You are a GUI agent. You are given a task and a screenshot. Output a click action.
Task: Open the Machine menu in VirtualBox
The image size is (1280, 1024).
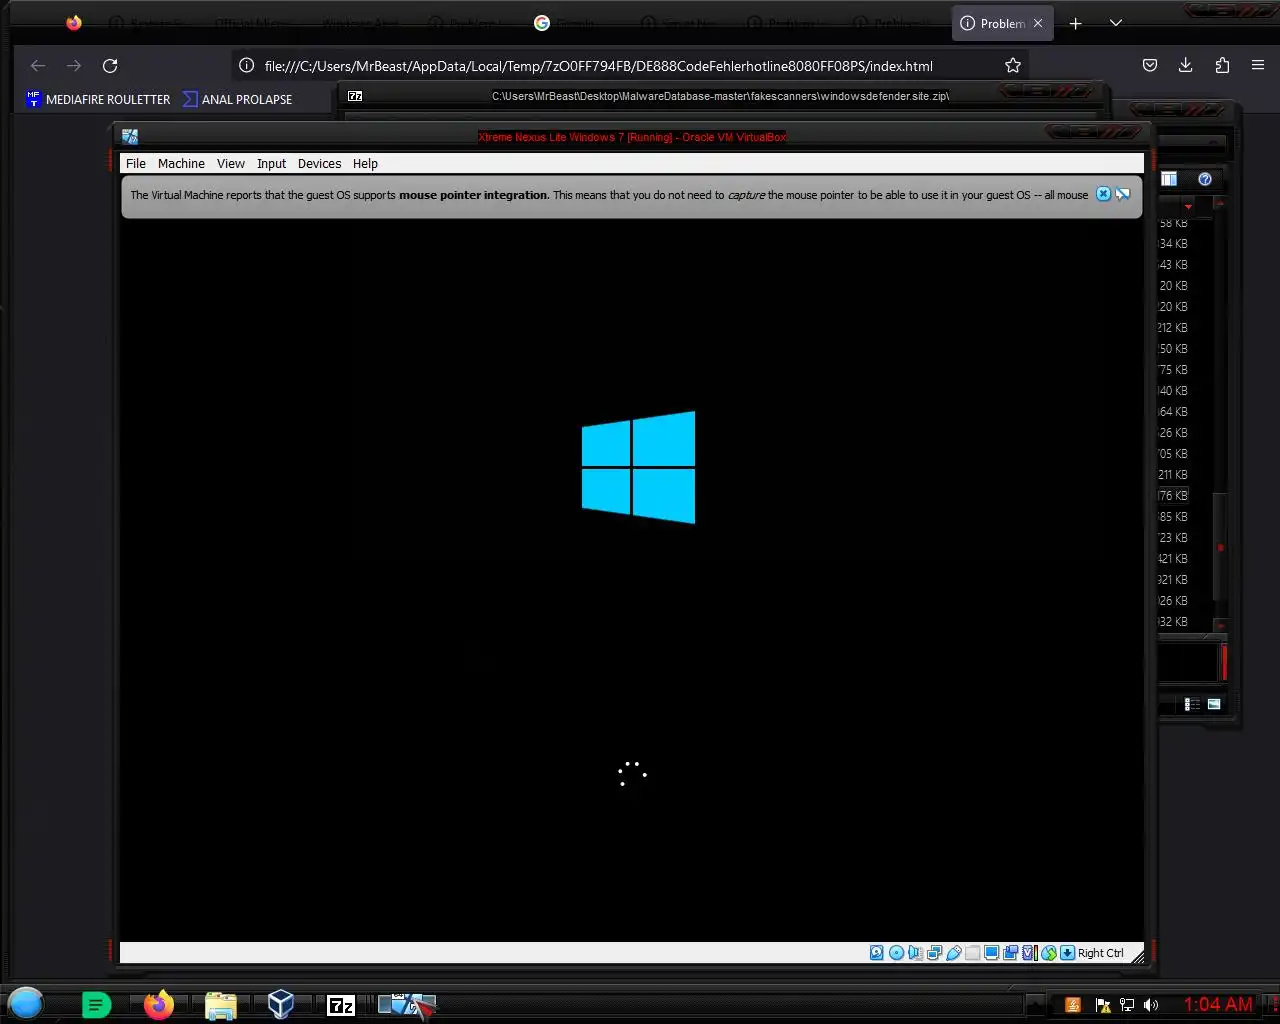point(181,163)
